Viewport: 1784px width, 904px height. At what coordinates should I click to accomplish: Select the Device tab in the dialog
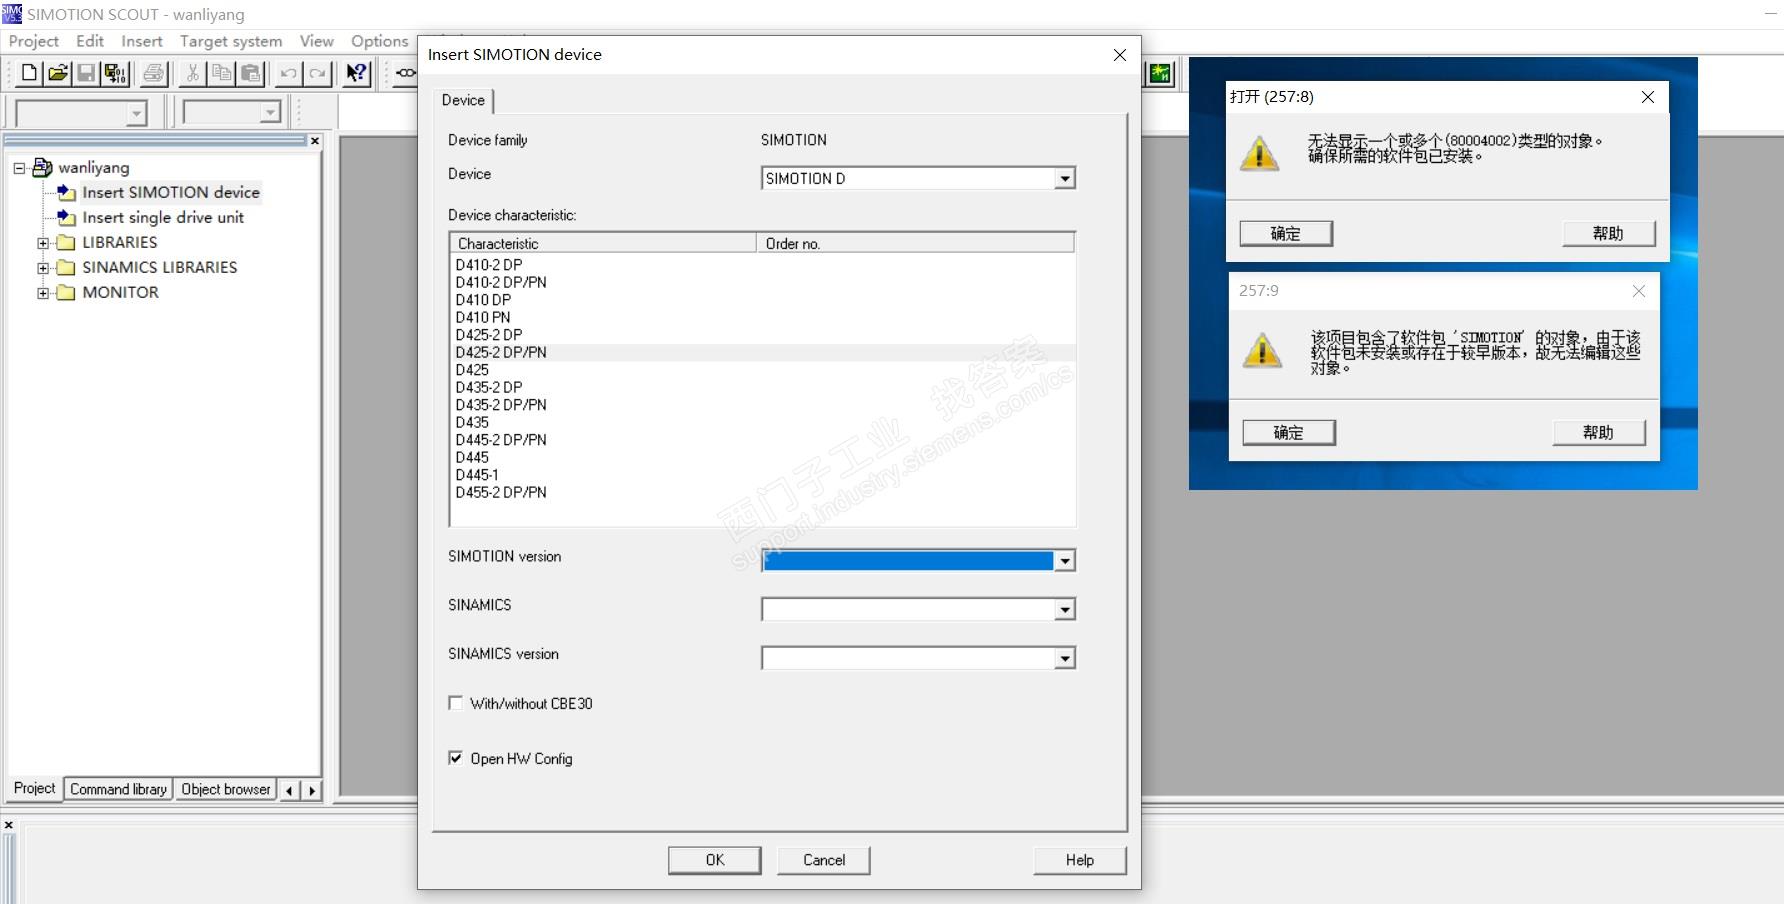coord(463,100)
